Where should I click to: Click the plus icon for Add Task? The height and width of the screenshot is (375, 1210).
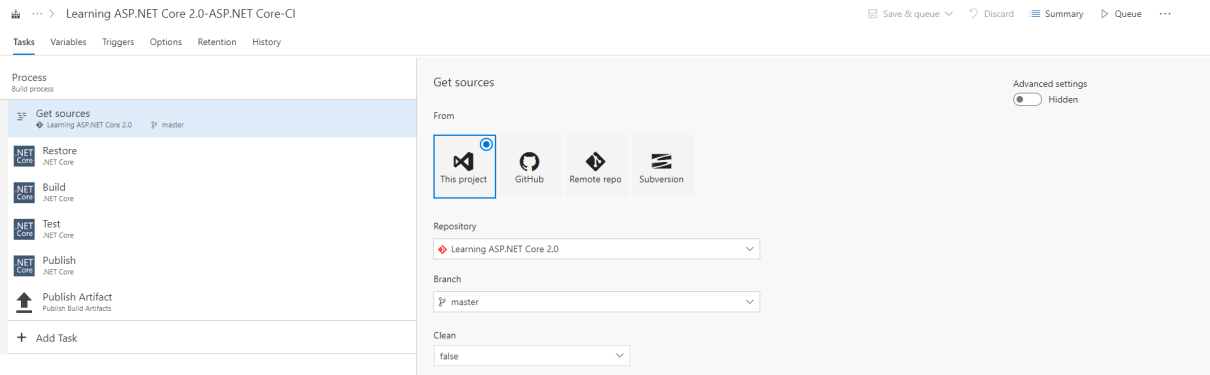pos(22,338)
